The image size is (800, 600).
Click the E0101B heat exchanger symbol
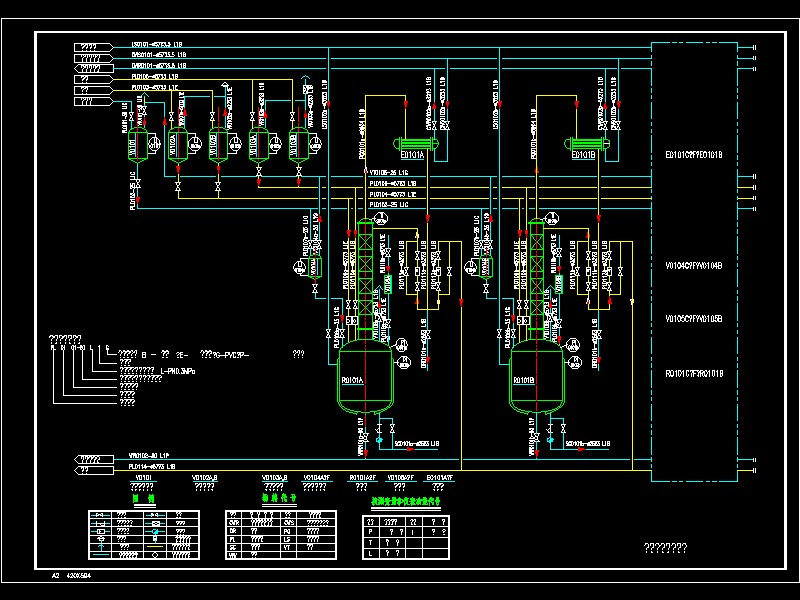[587, 144]
